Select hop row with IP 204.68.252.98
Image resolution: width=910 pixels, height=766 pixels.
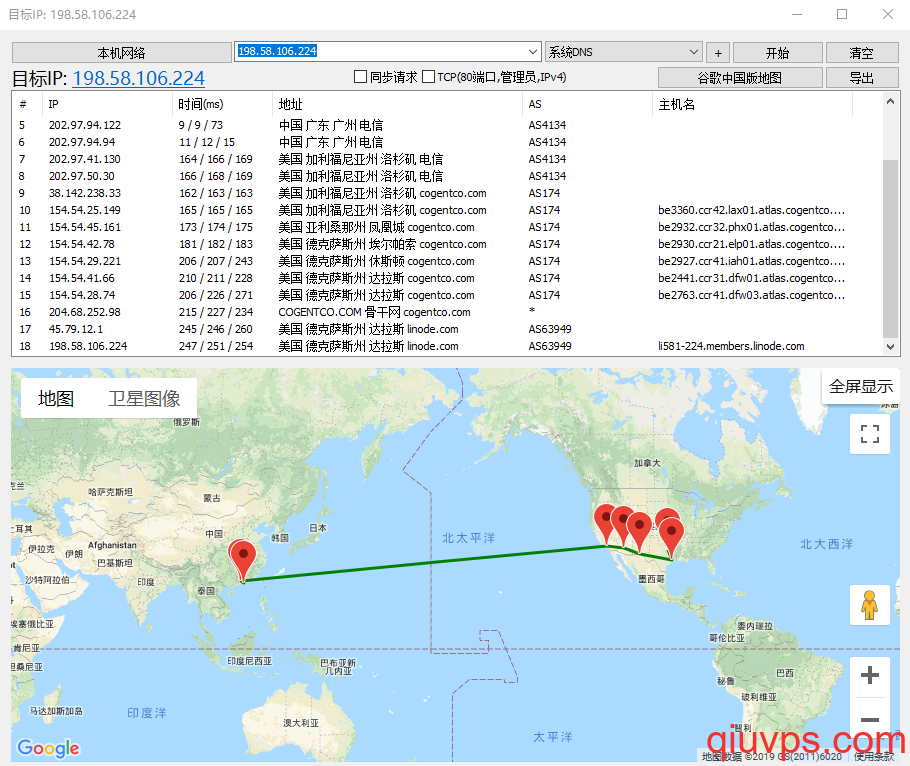447,312
